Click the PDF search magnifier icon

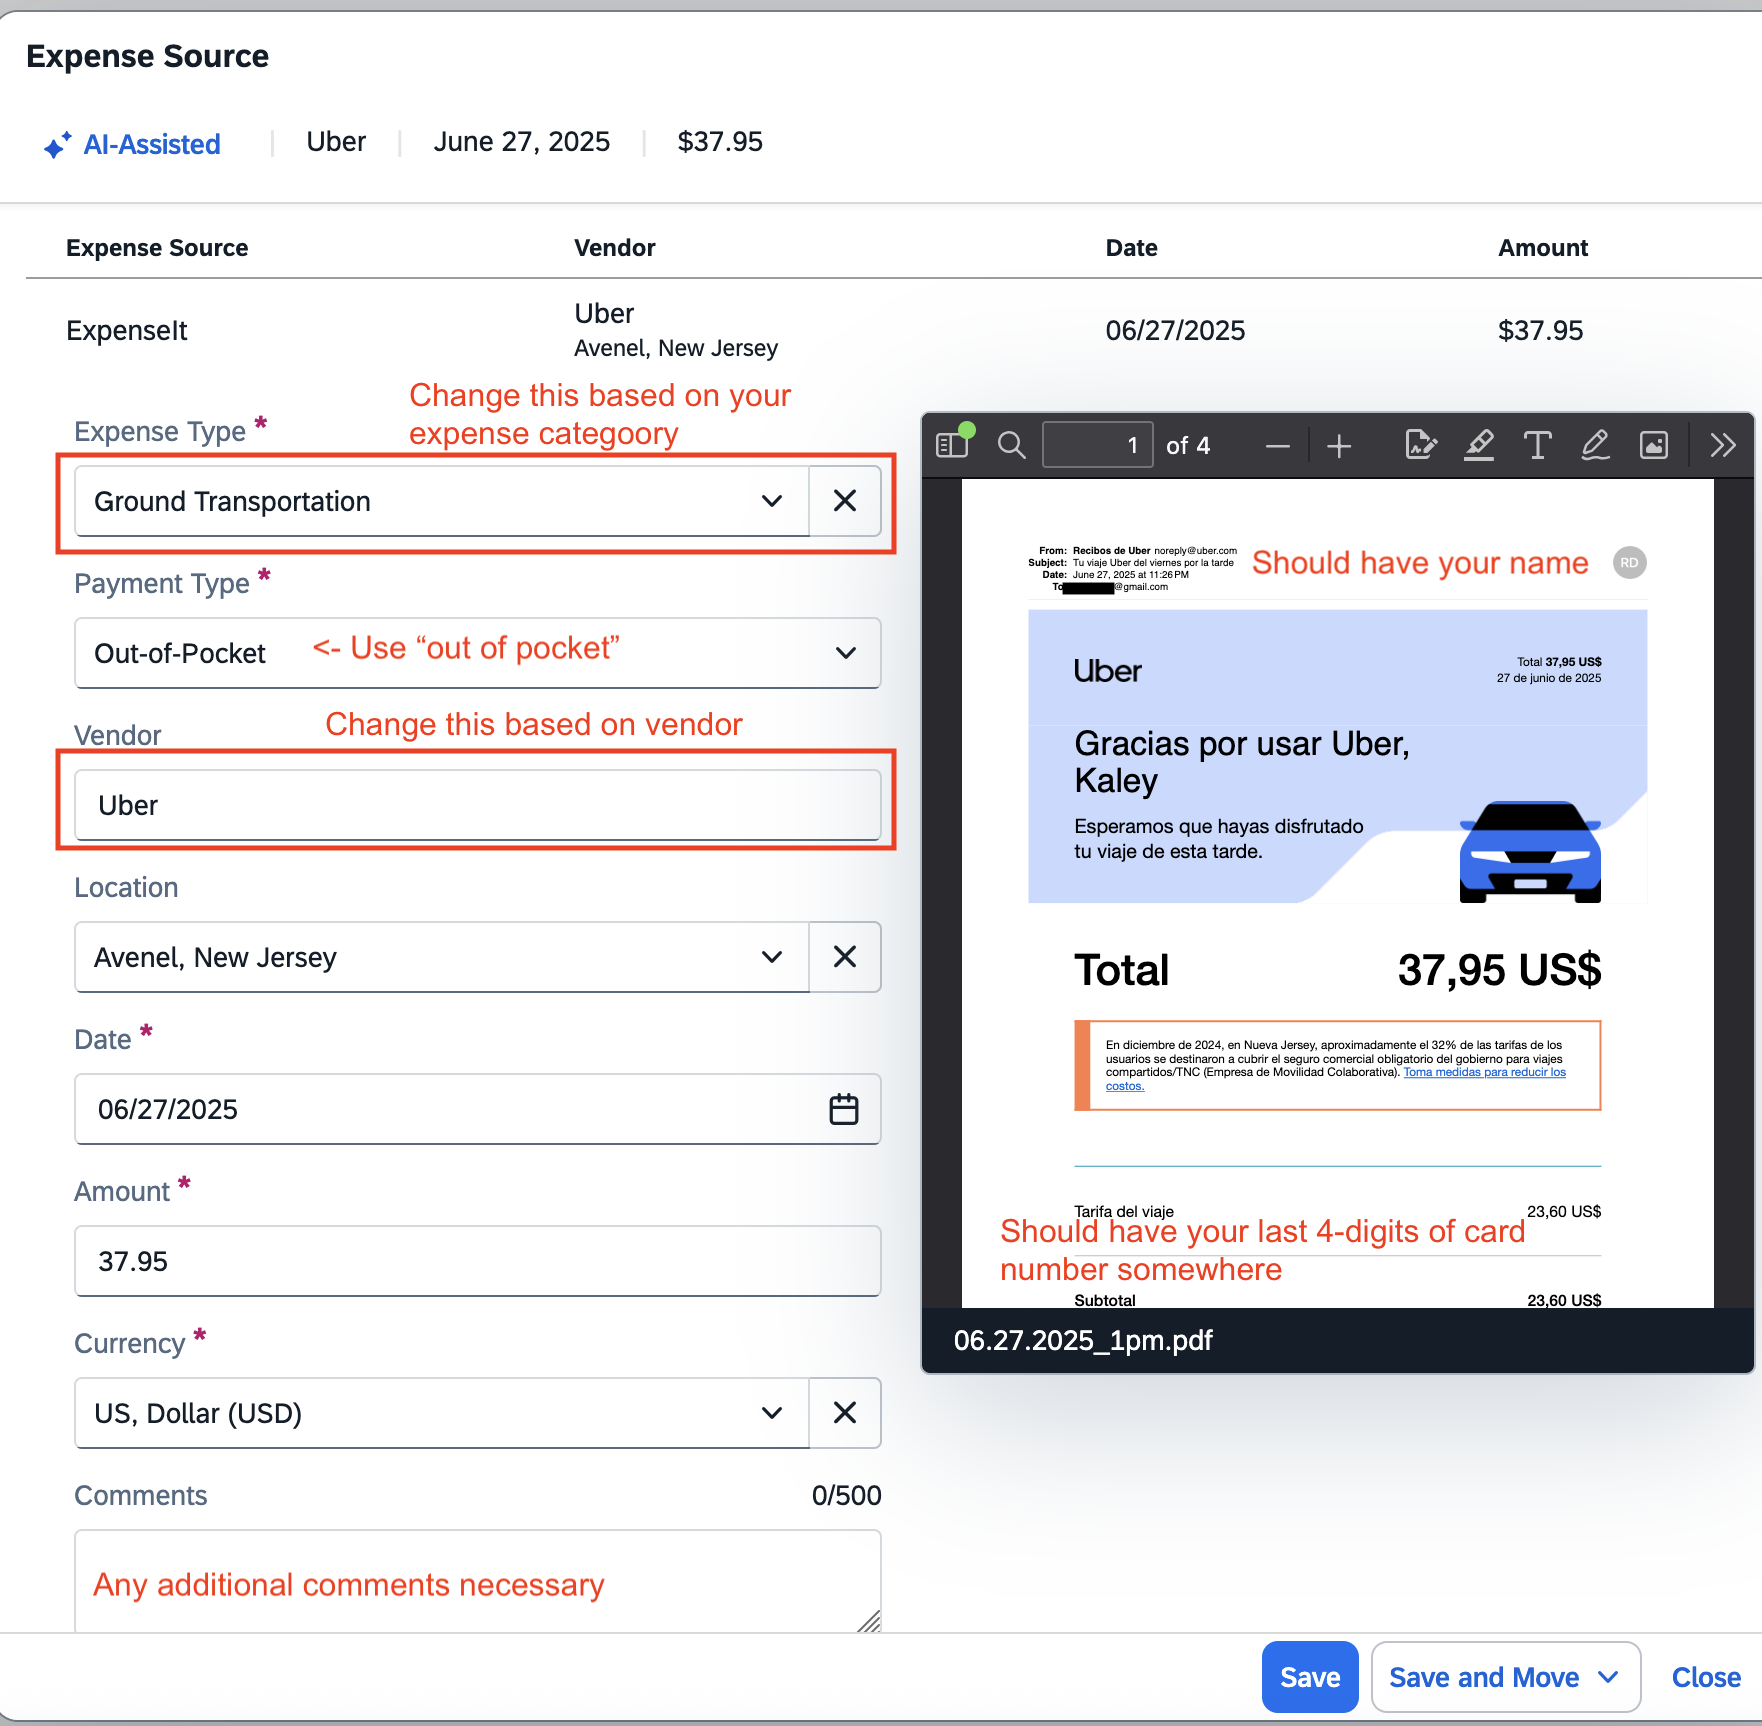tap(1012, 445)
